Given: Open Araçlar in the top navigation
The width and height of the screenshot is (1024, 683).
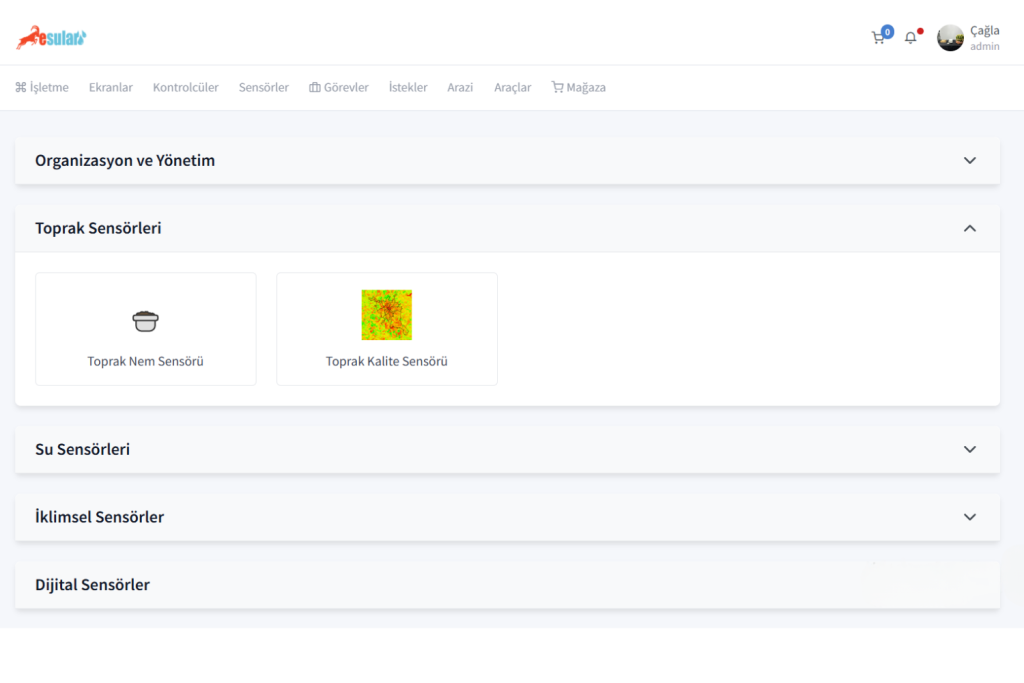Looking at the screenshot, I should tap(512, 87).
